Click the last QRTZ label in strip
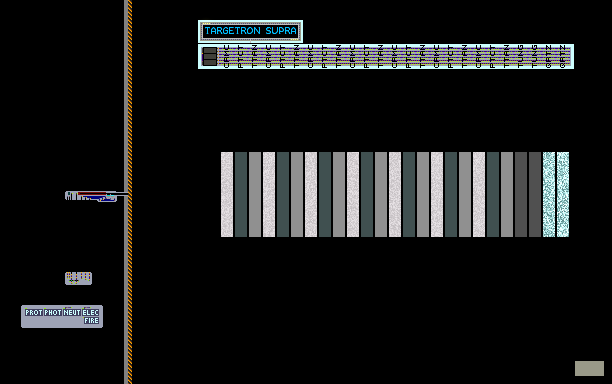Image resolution: width=612 pixels, height=384 pixels. (x=562, y=57)
